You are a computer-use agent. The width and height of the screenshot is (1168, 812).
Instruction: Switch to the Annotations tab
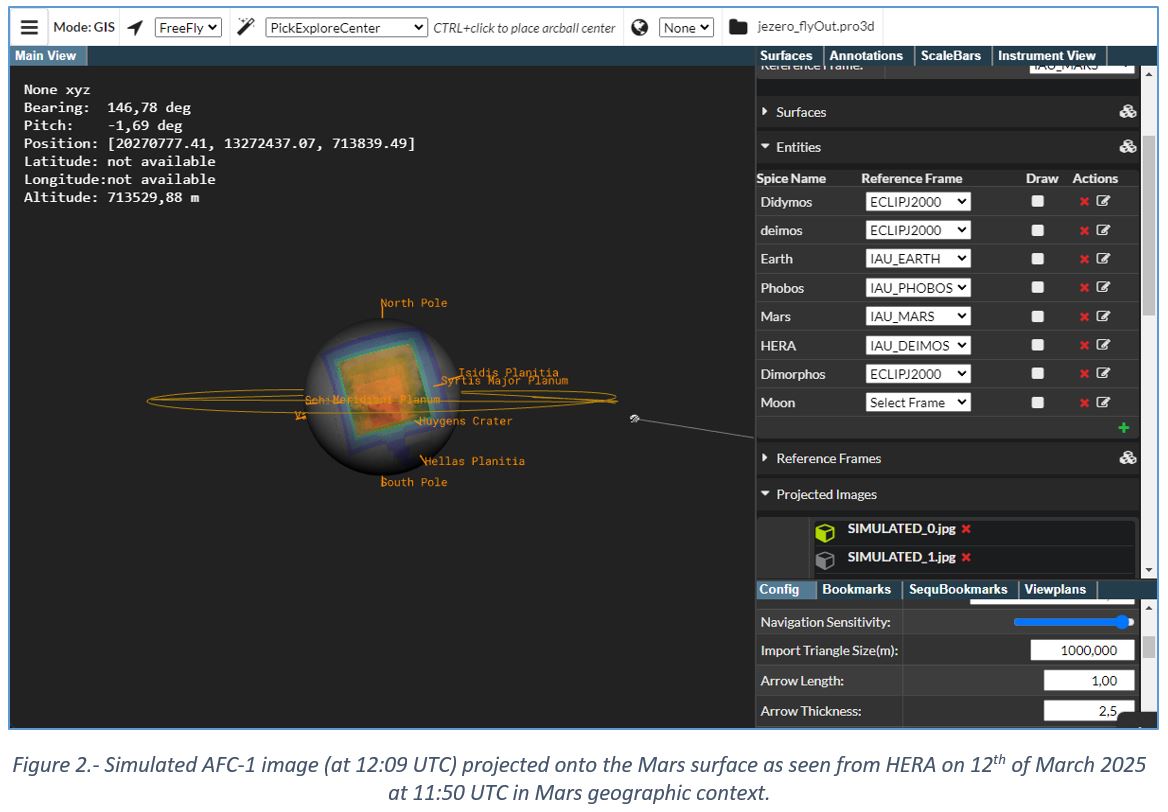tap(866, 56)
